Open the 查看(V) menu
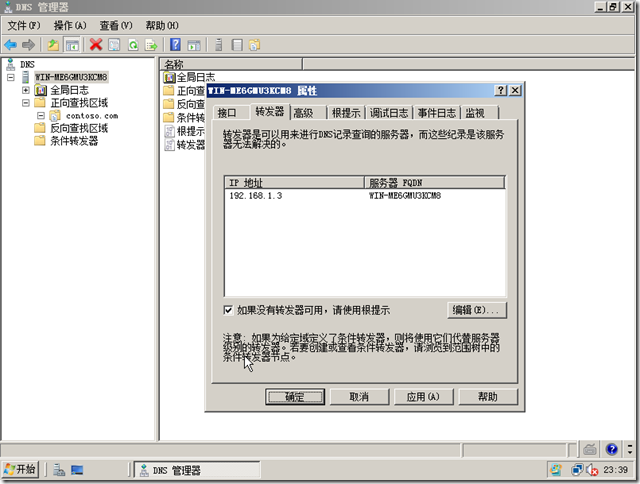Viewport: 640px width, 484px height. click(116, 26)
